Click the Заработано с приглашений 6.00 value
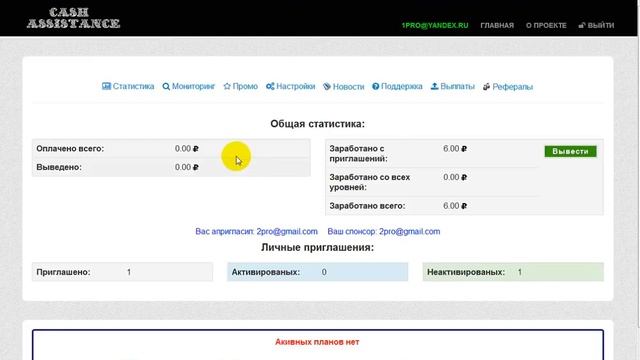Viewport: 640px width, 360px height. (455, 149)
